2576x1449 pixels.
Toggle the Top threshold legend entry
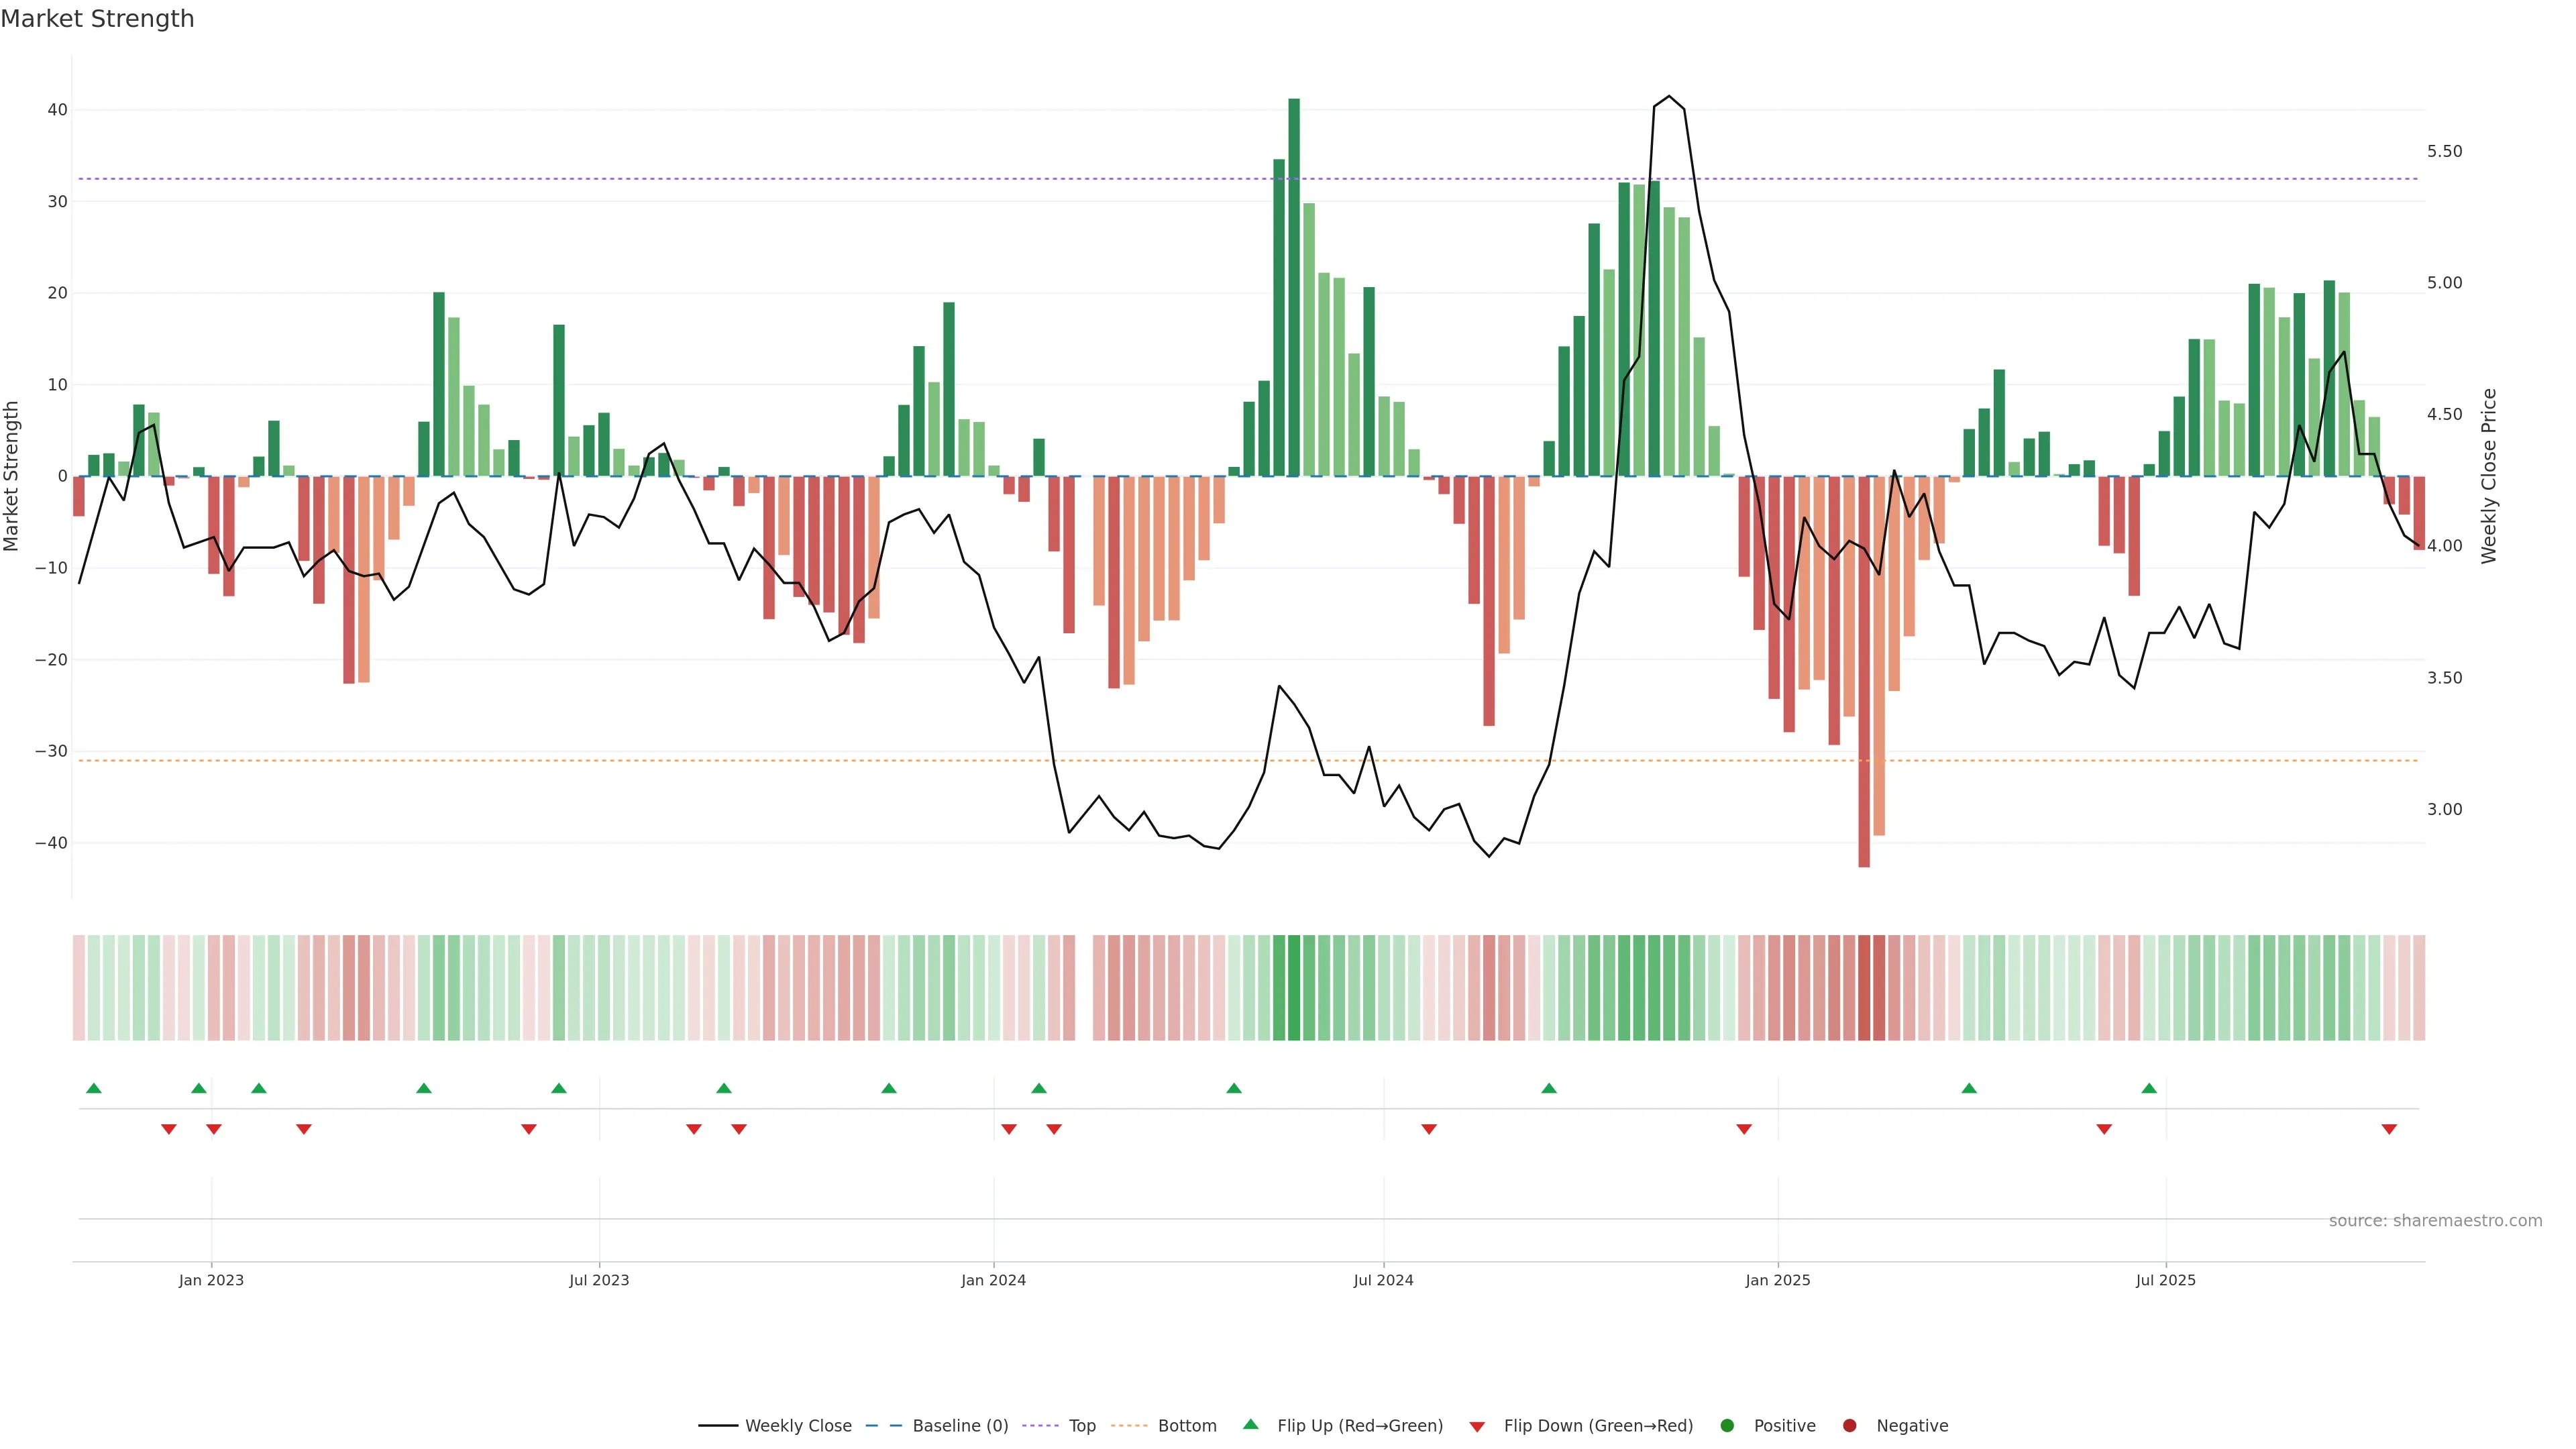tap(1082, 1426)
